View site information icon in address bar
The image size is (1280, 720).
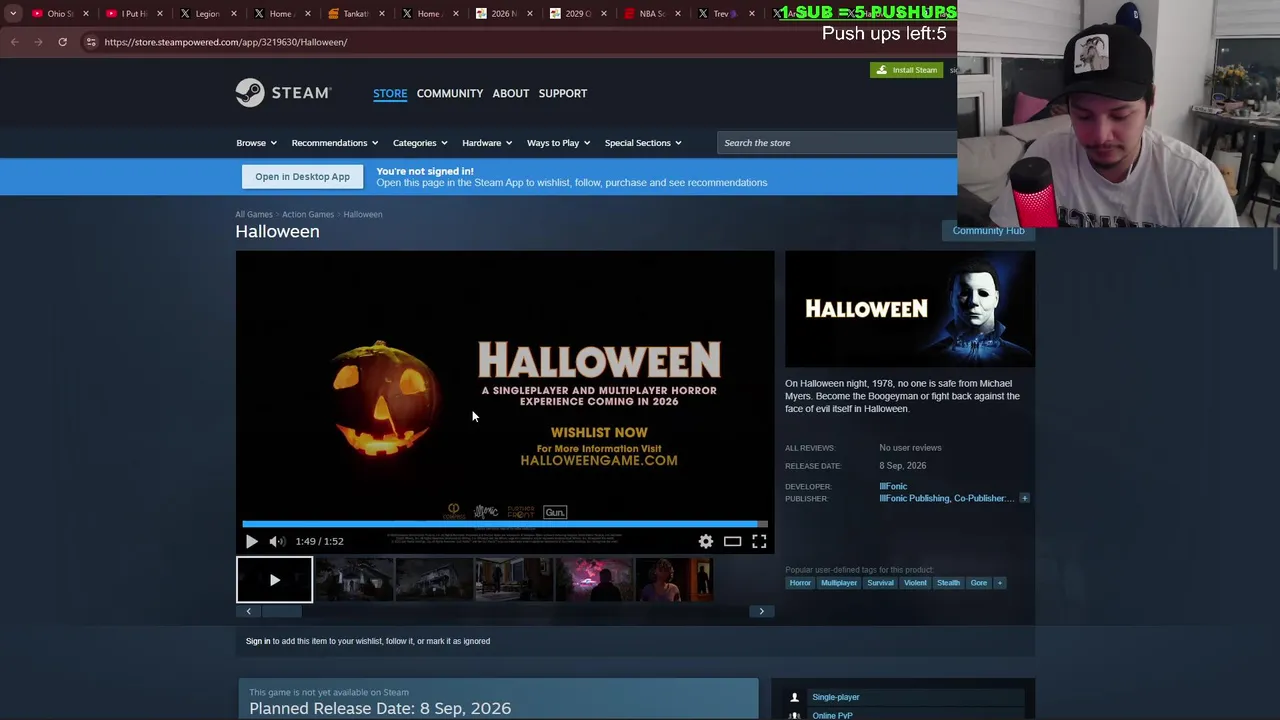(x=91, y=42)
